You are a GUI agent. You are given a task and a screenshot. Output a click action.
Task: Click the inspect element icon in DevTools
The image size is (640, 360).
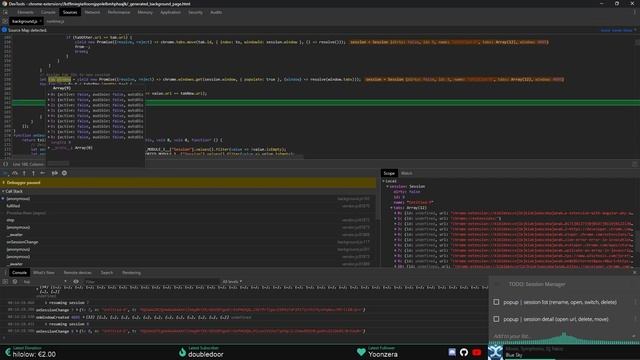point(5,12)
